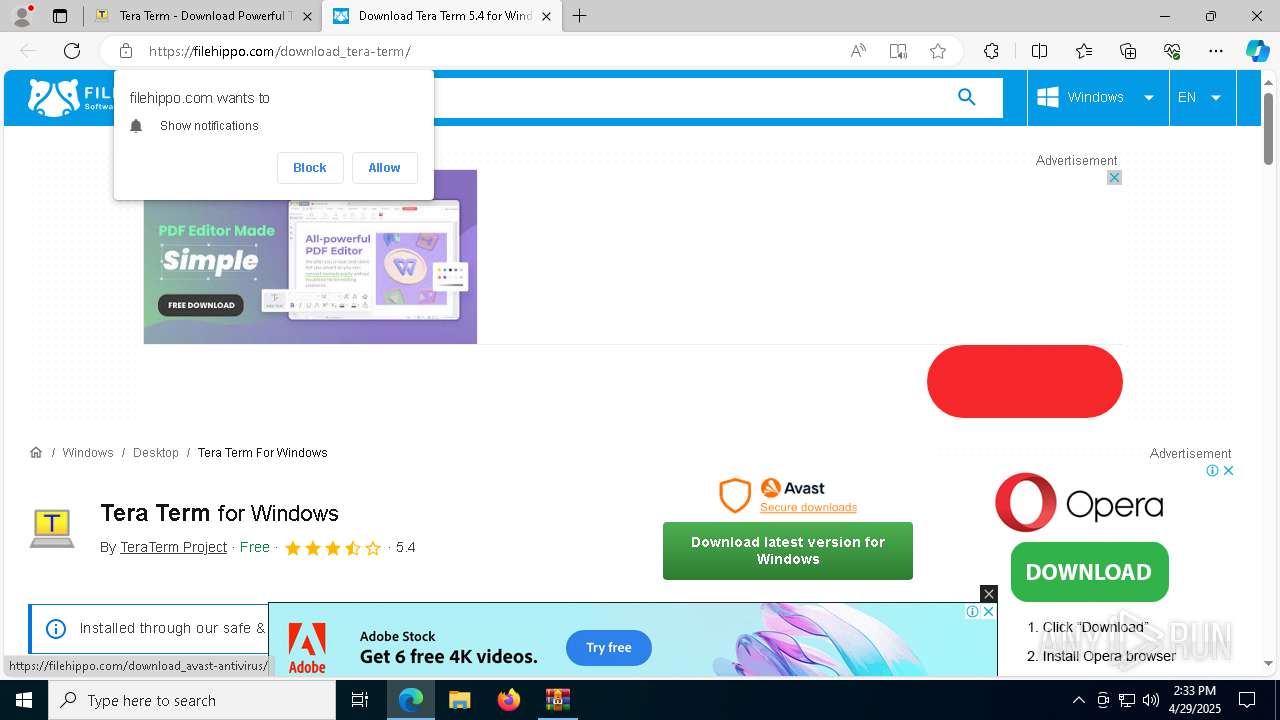
Task: Show hidden system tray icons
Action: [x=1078, y=700]
